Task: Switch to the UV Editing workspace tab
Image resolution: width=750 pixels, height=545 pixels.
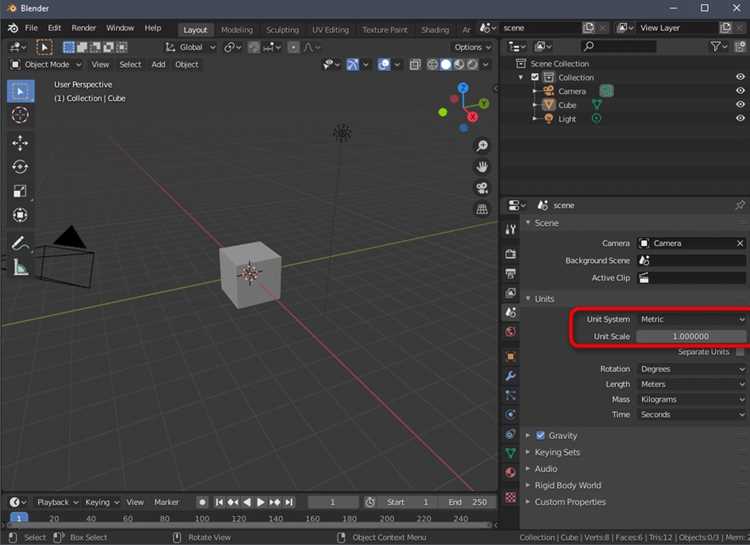Action: 331,30
